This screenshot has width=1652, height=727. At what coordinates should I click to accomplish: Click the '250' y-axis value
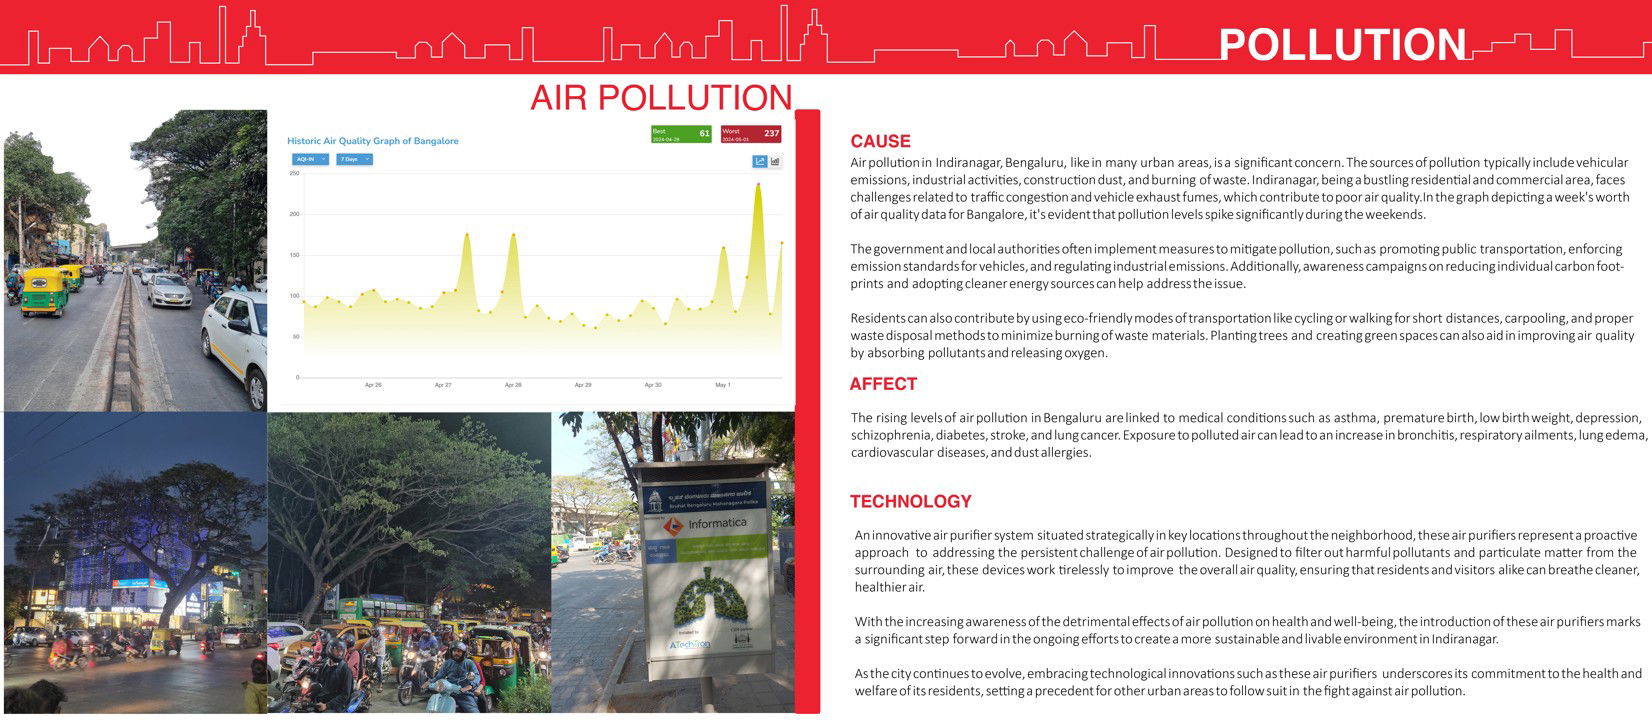pyautogui.click(x=294, y=173)
